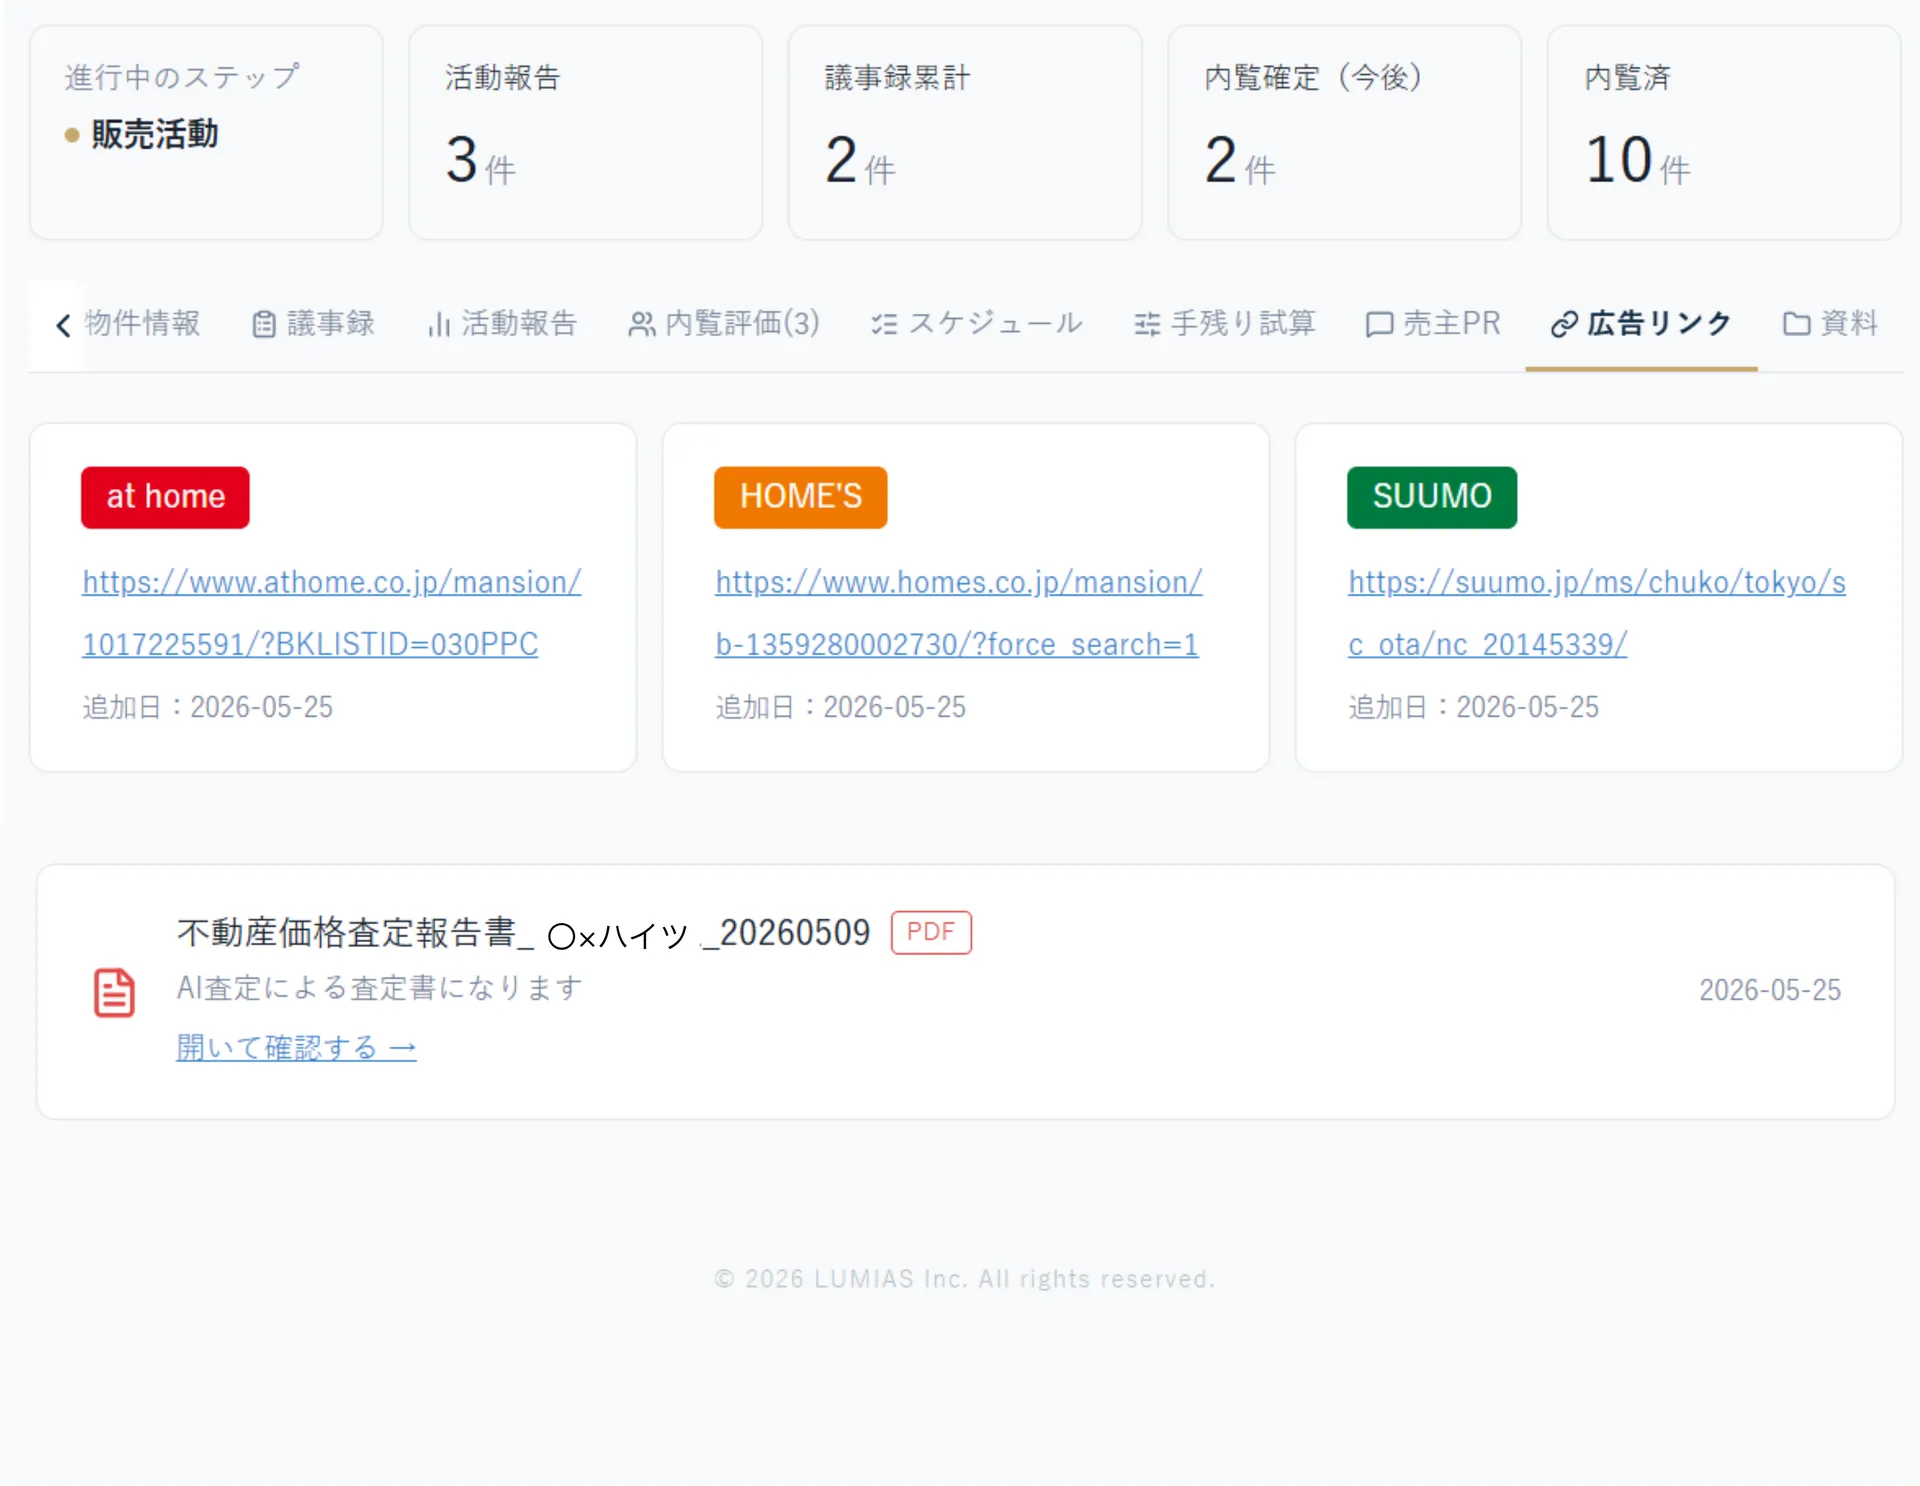1920x1486 pixels.
Task: Click the 不動産価格査定報告書 file title
Action: coord(524,933)
